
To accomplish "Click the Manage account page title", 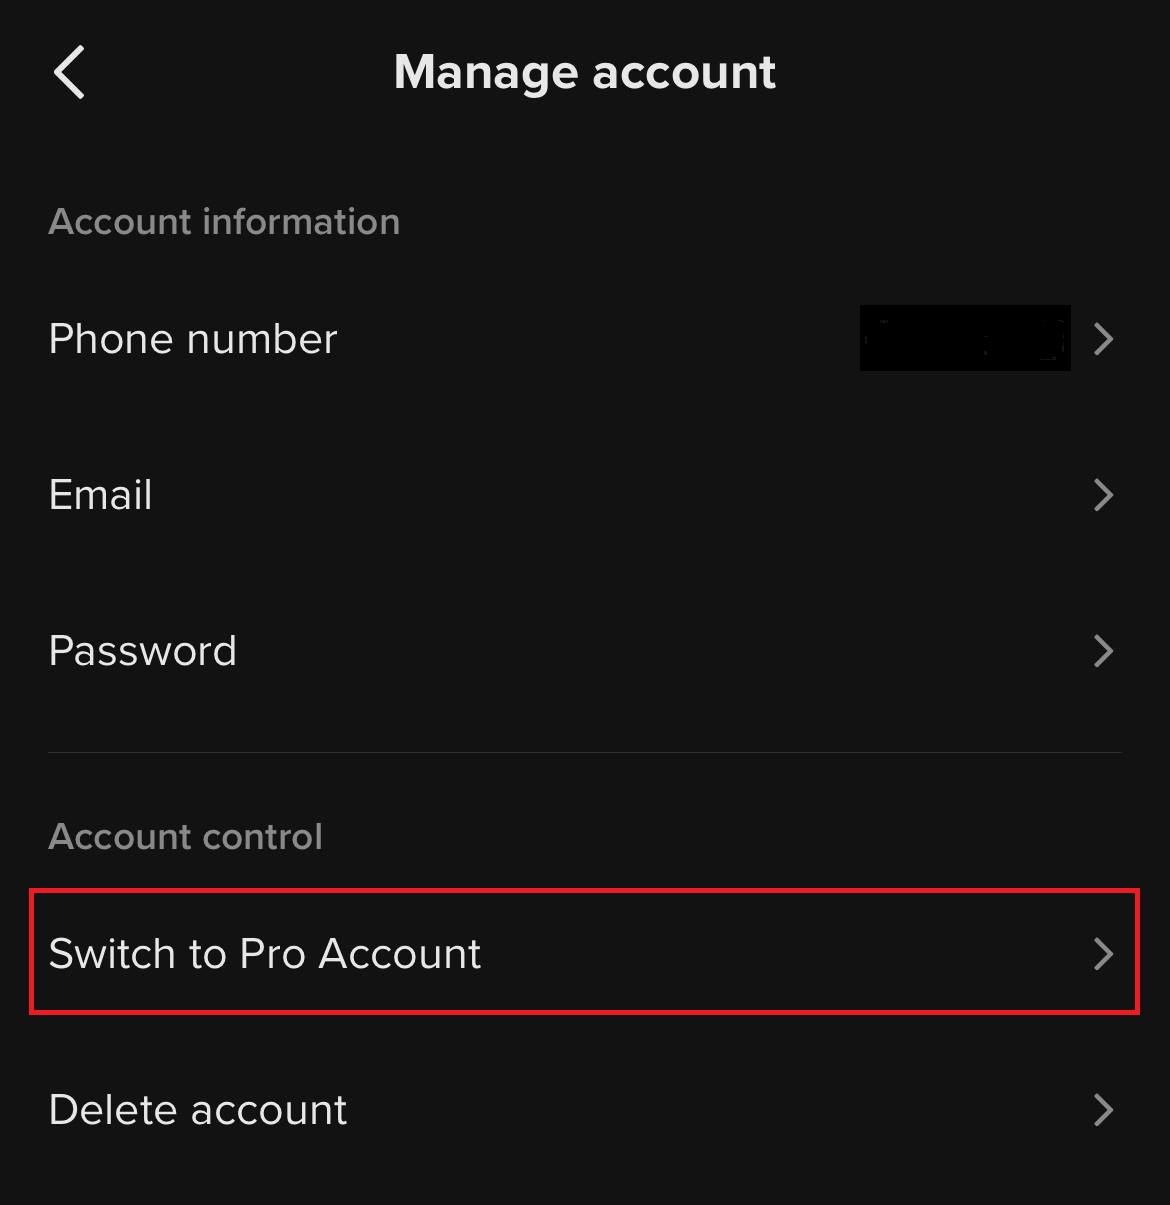I will coord(585,73).
